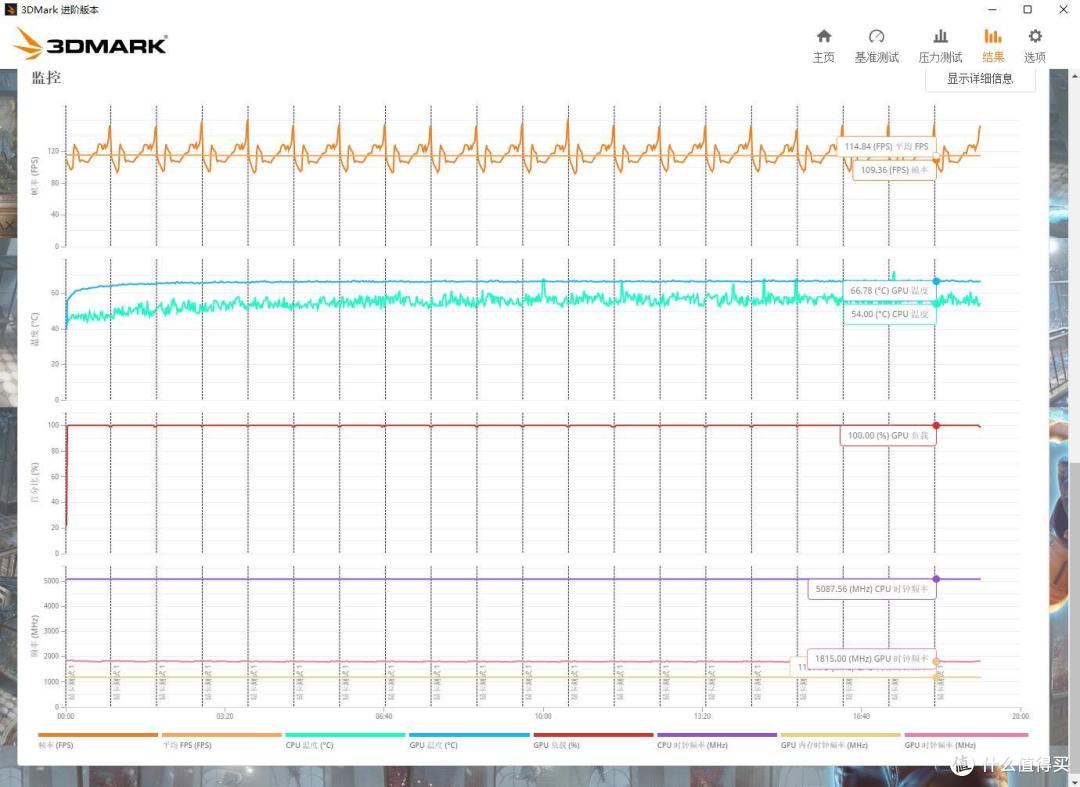Click the 20:00 time axis label
Image resolution: width=1080 pixels, height=787 pixels.
click(1019, 716)
